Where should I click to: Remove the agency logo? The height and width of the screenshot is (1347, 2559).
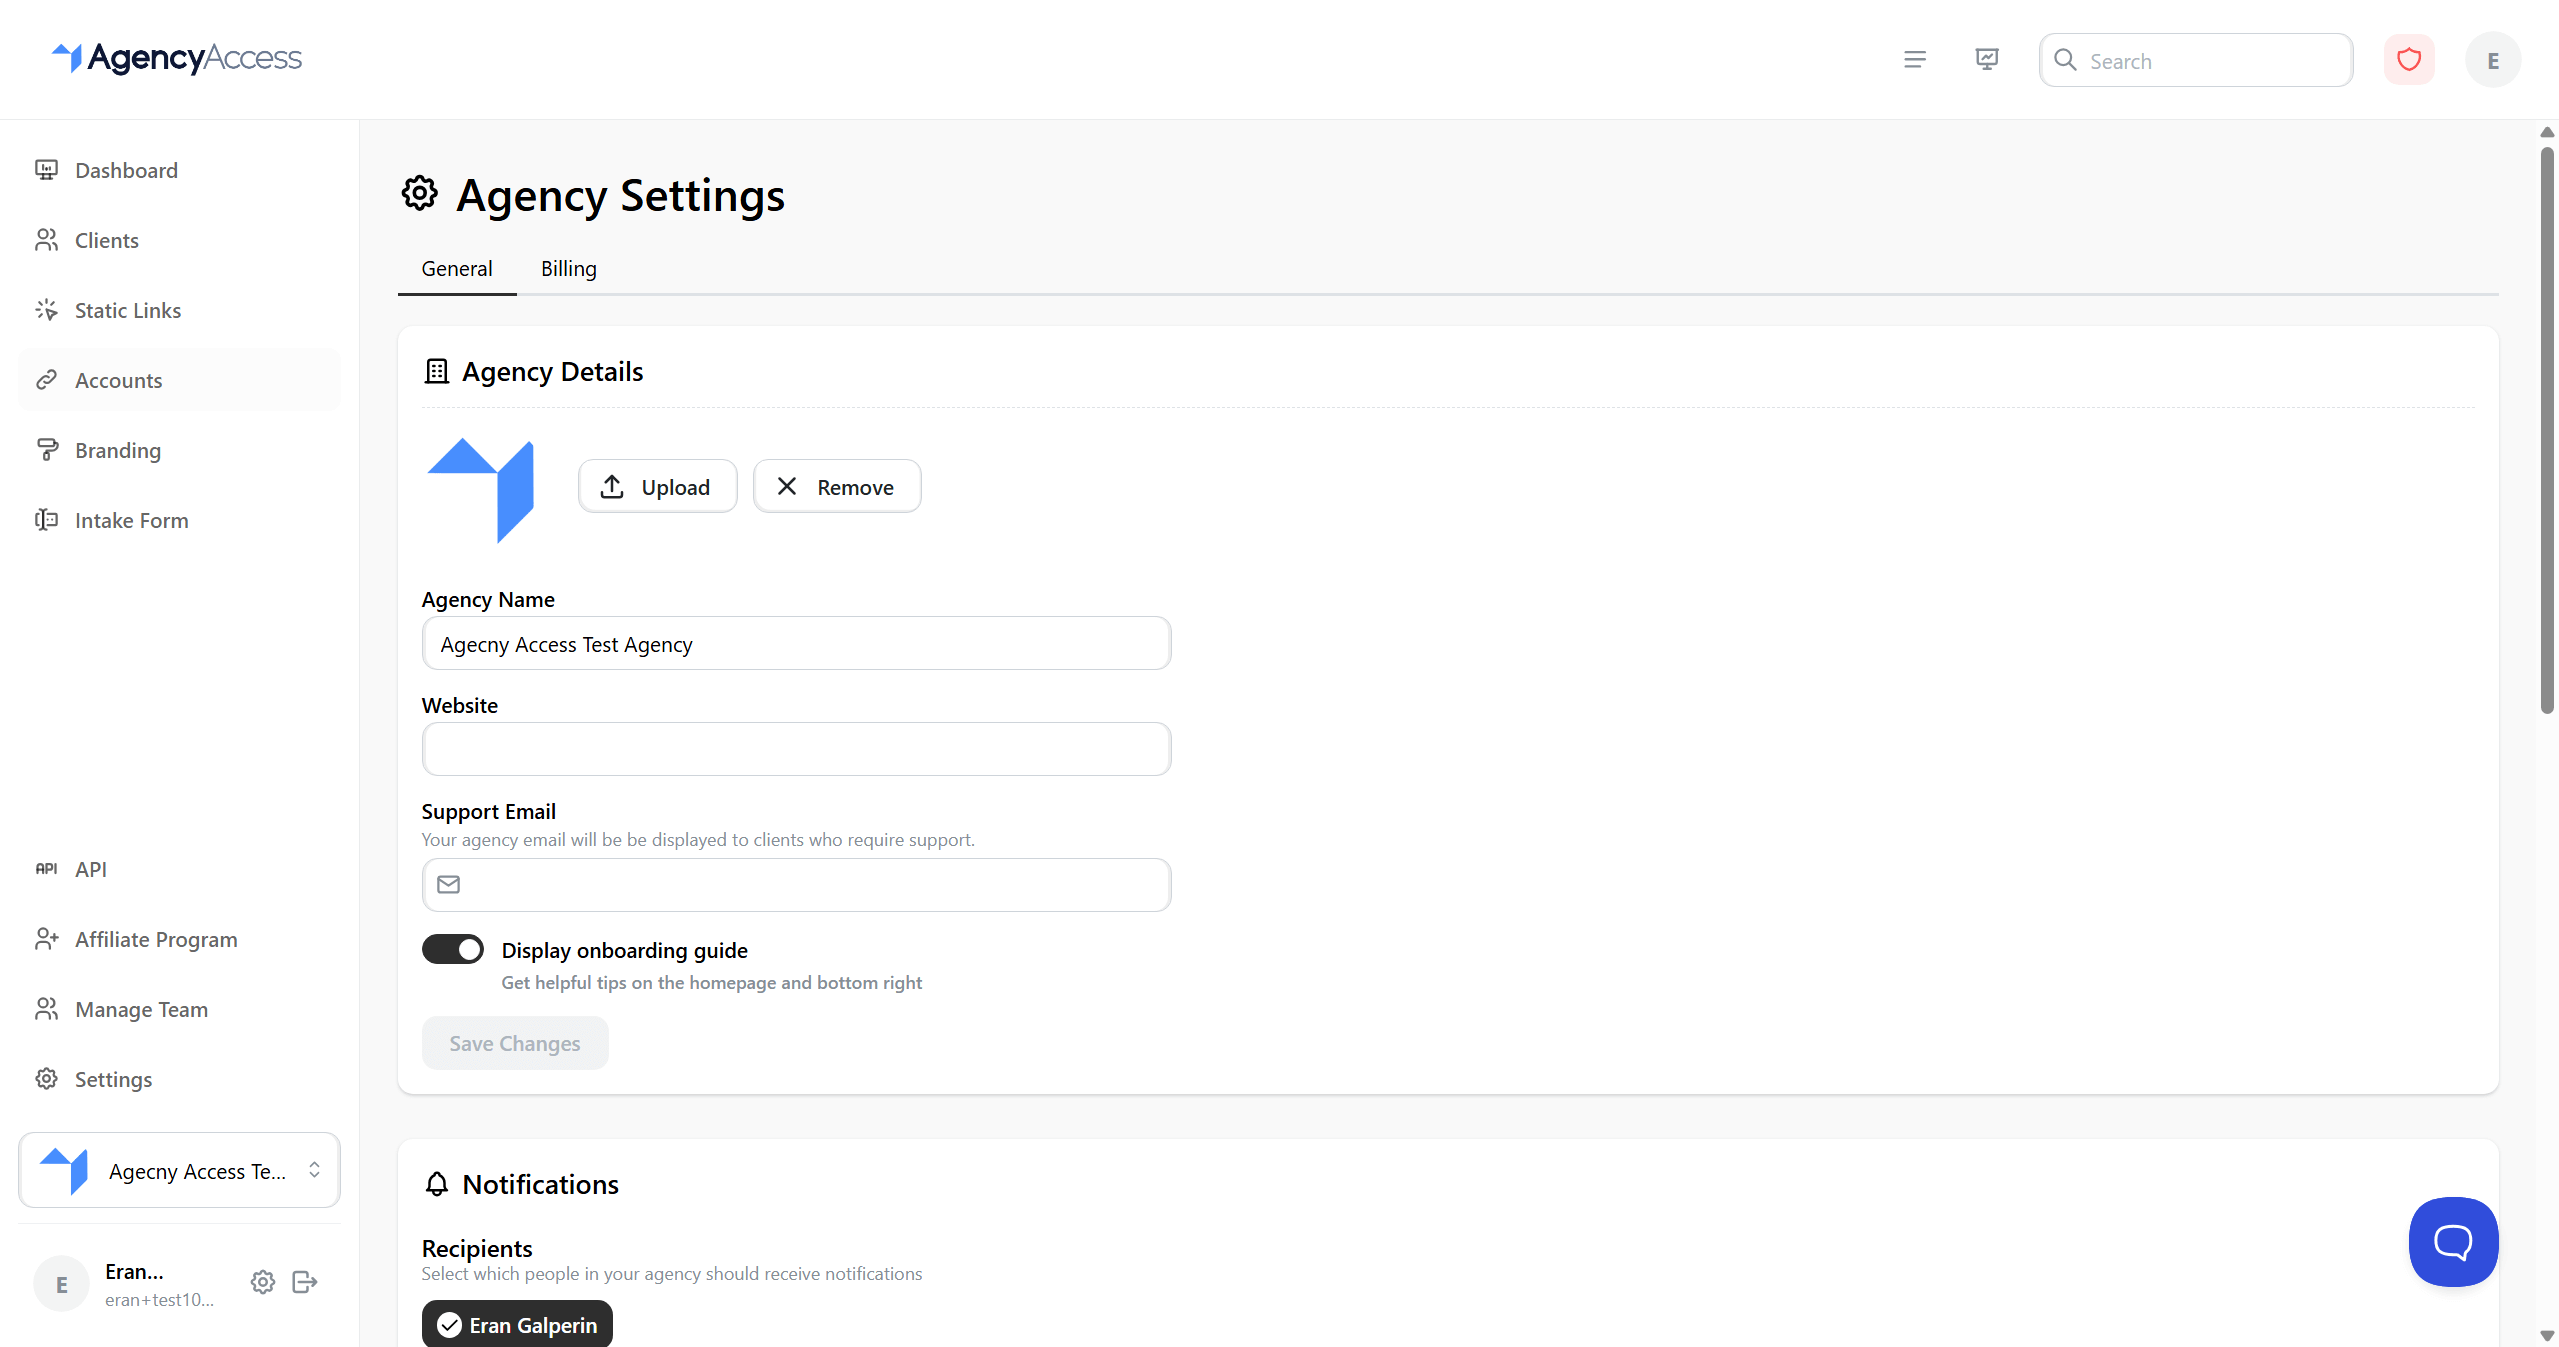(837, 486)
